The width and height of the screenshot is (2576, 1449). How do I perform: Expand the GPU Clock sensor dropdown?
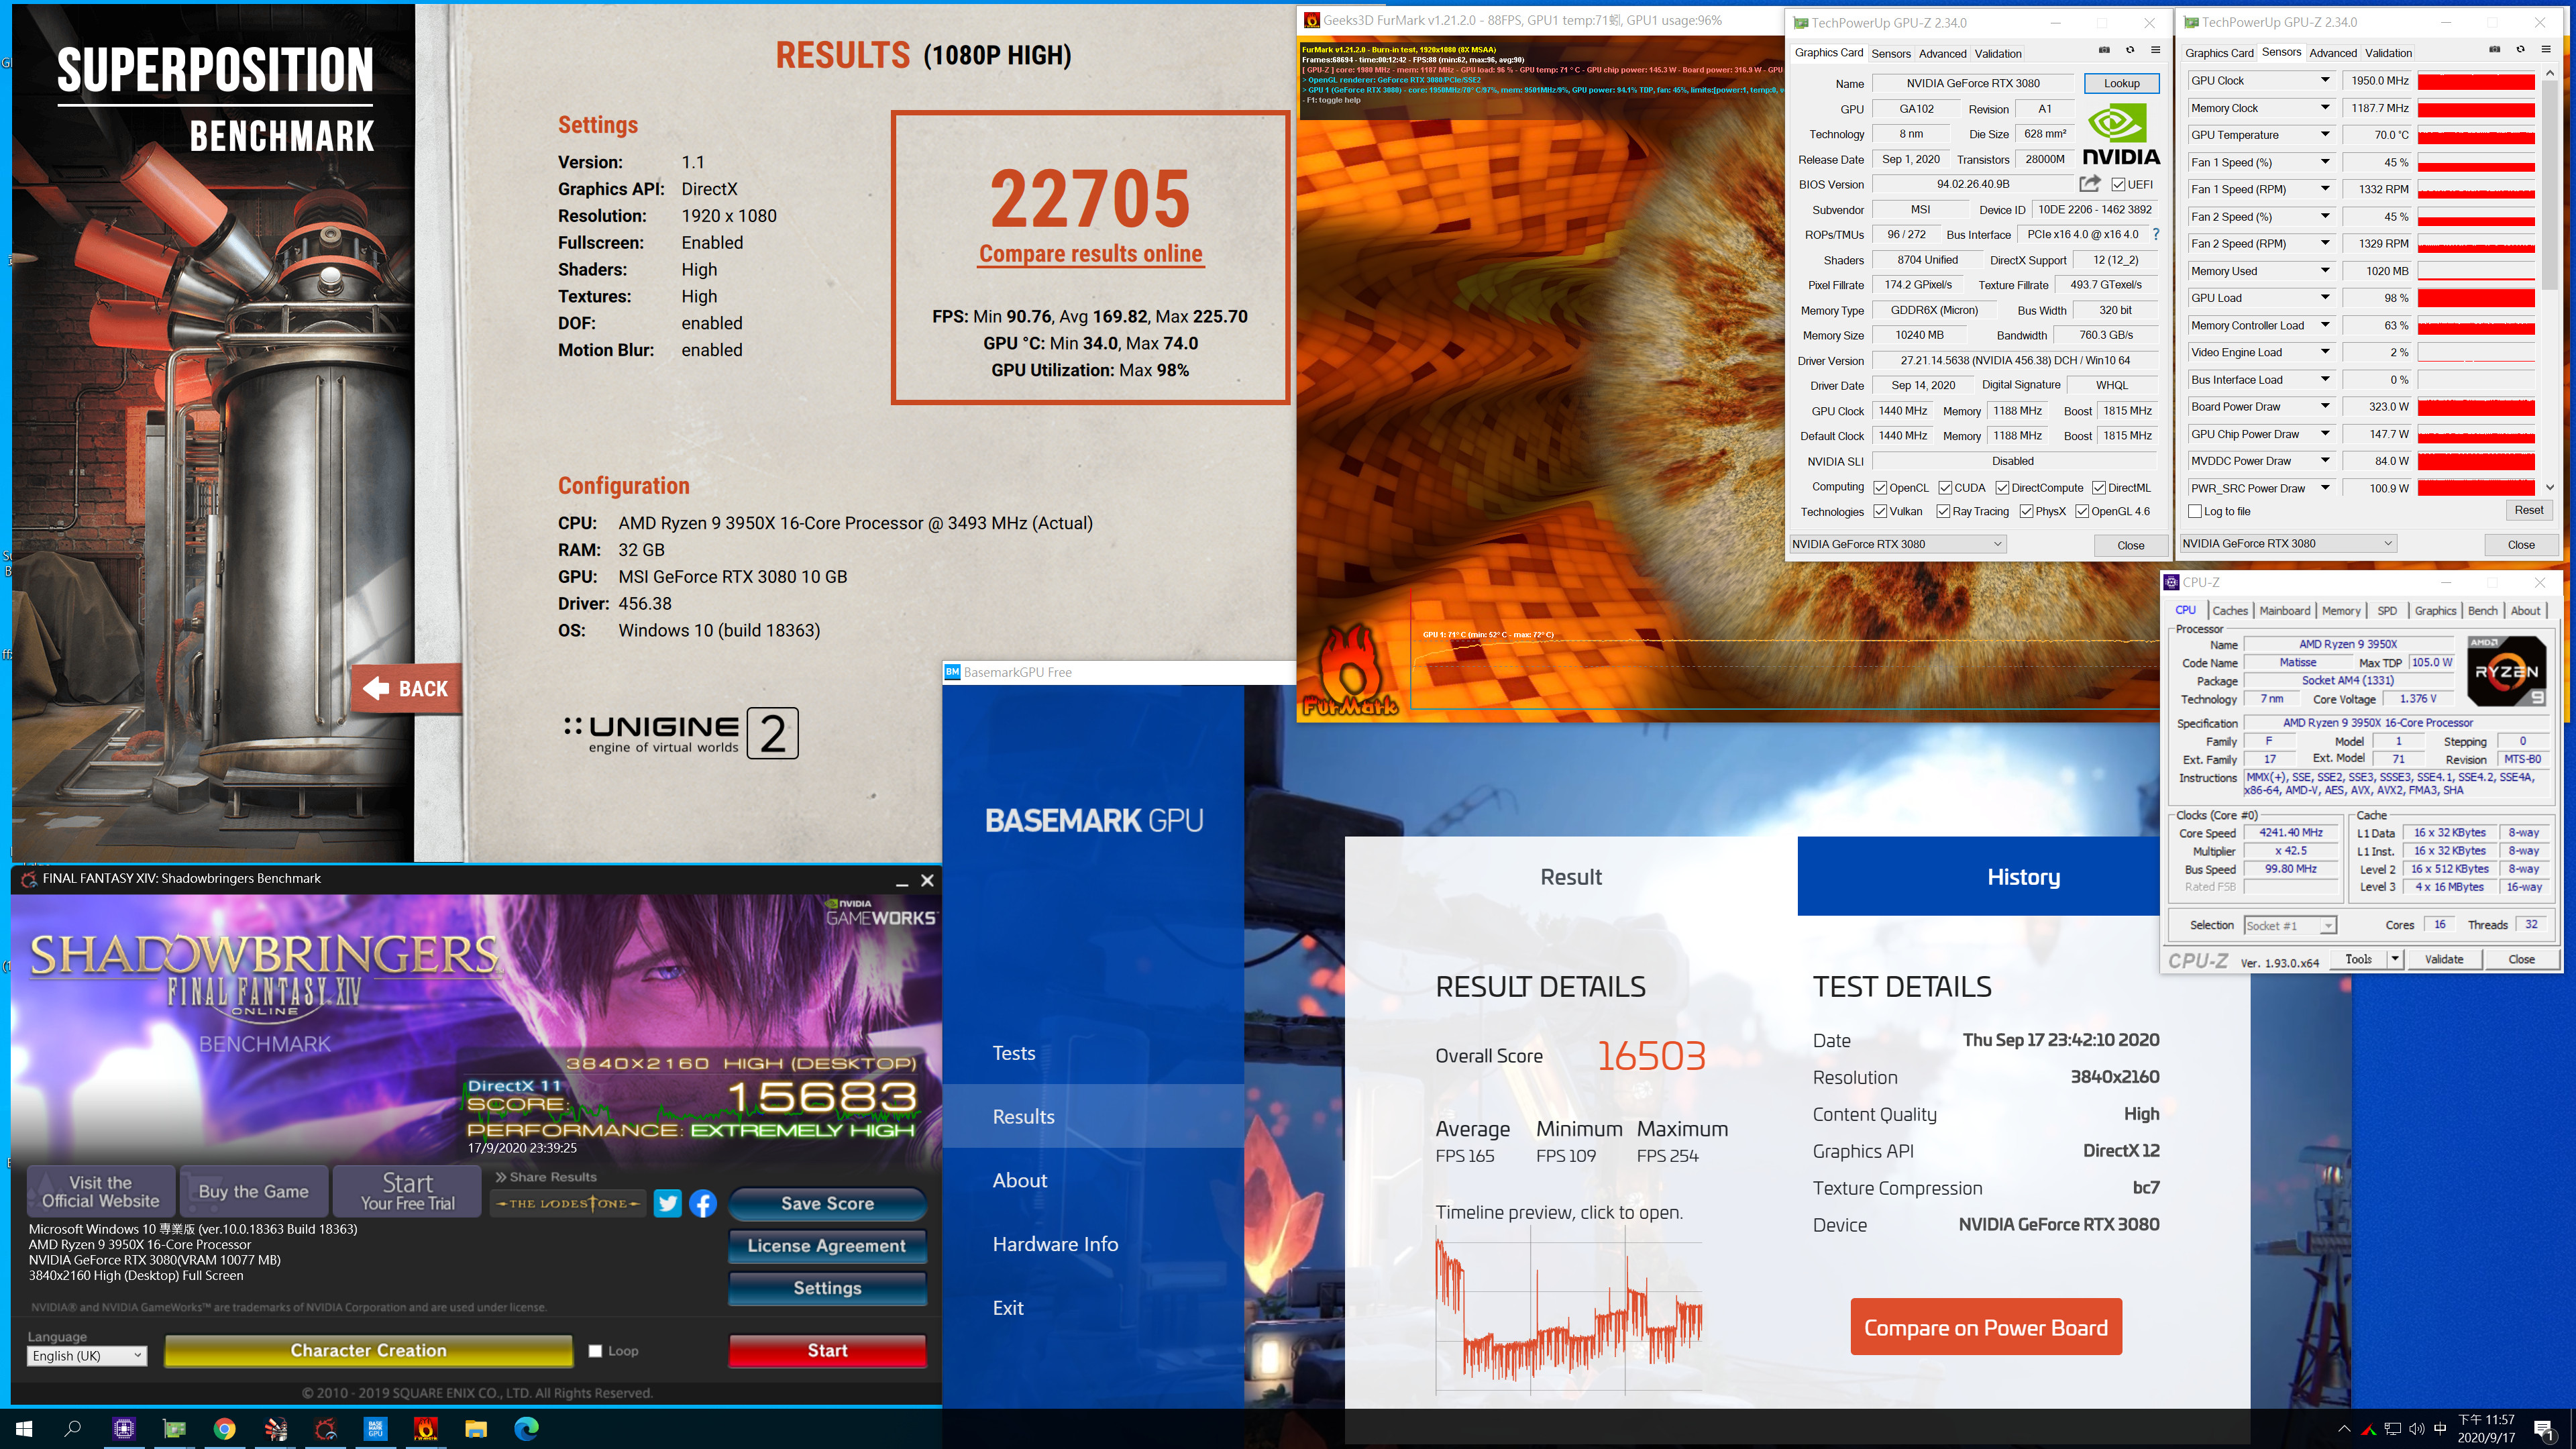coord(2325,80)
